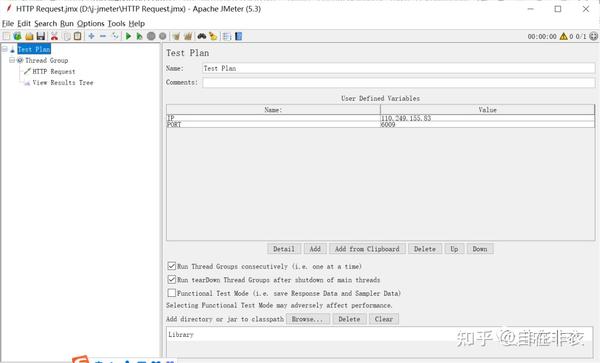
Task: Clear all results with double broom icon
Action: [188, 36]
